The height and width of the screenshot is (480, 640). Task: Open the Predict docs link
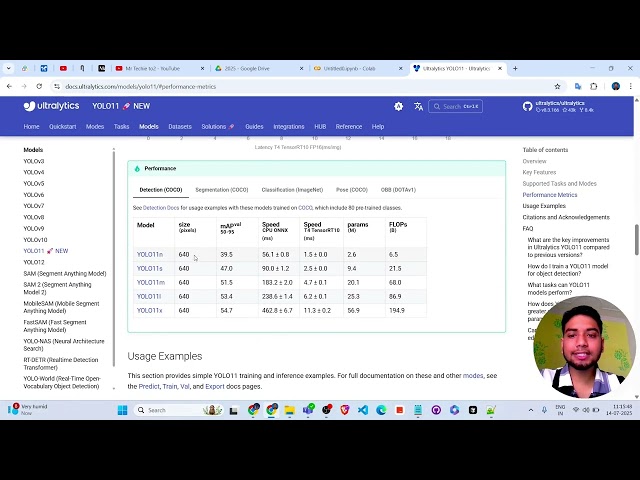coord(149,386)
